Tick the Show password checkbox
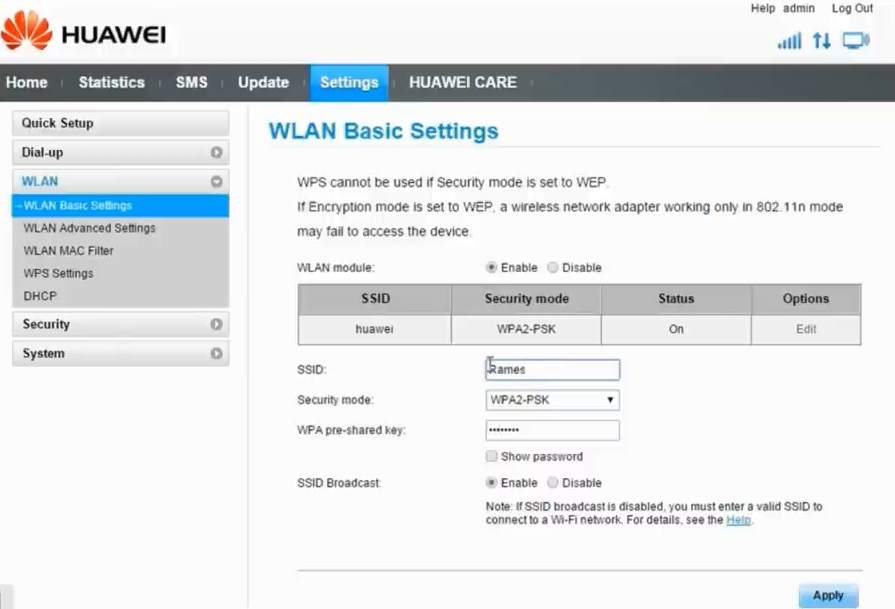 point(491,456)
